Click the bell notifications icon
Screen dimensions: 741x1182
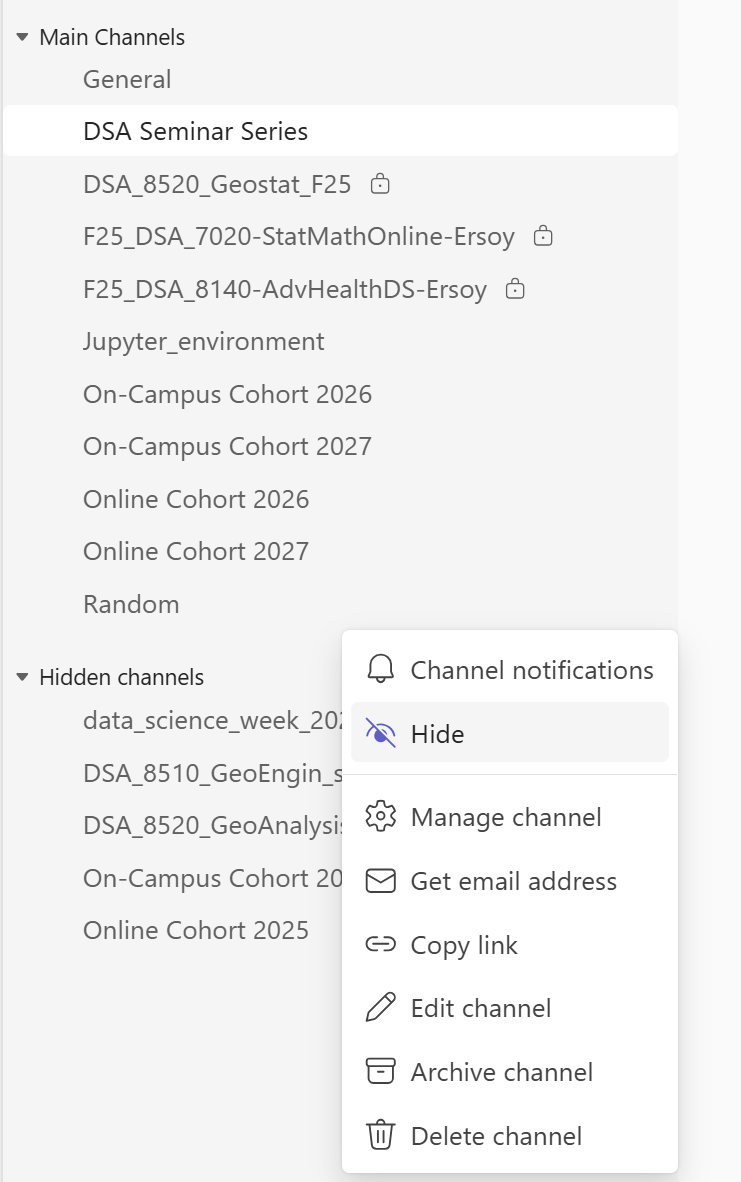[381, 669]
